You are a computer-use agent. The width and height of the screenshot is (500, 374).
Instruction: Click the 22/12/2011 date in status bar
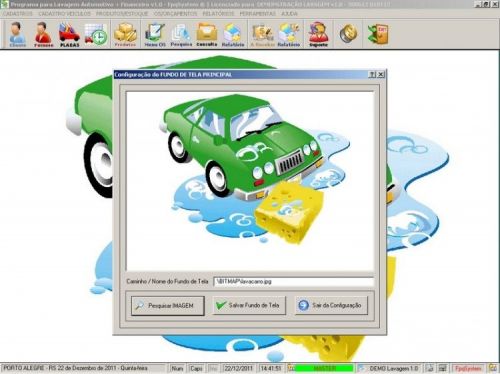tap(239, 368)
